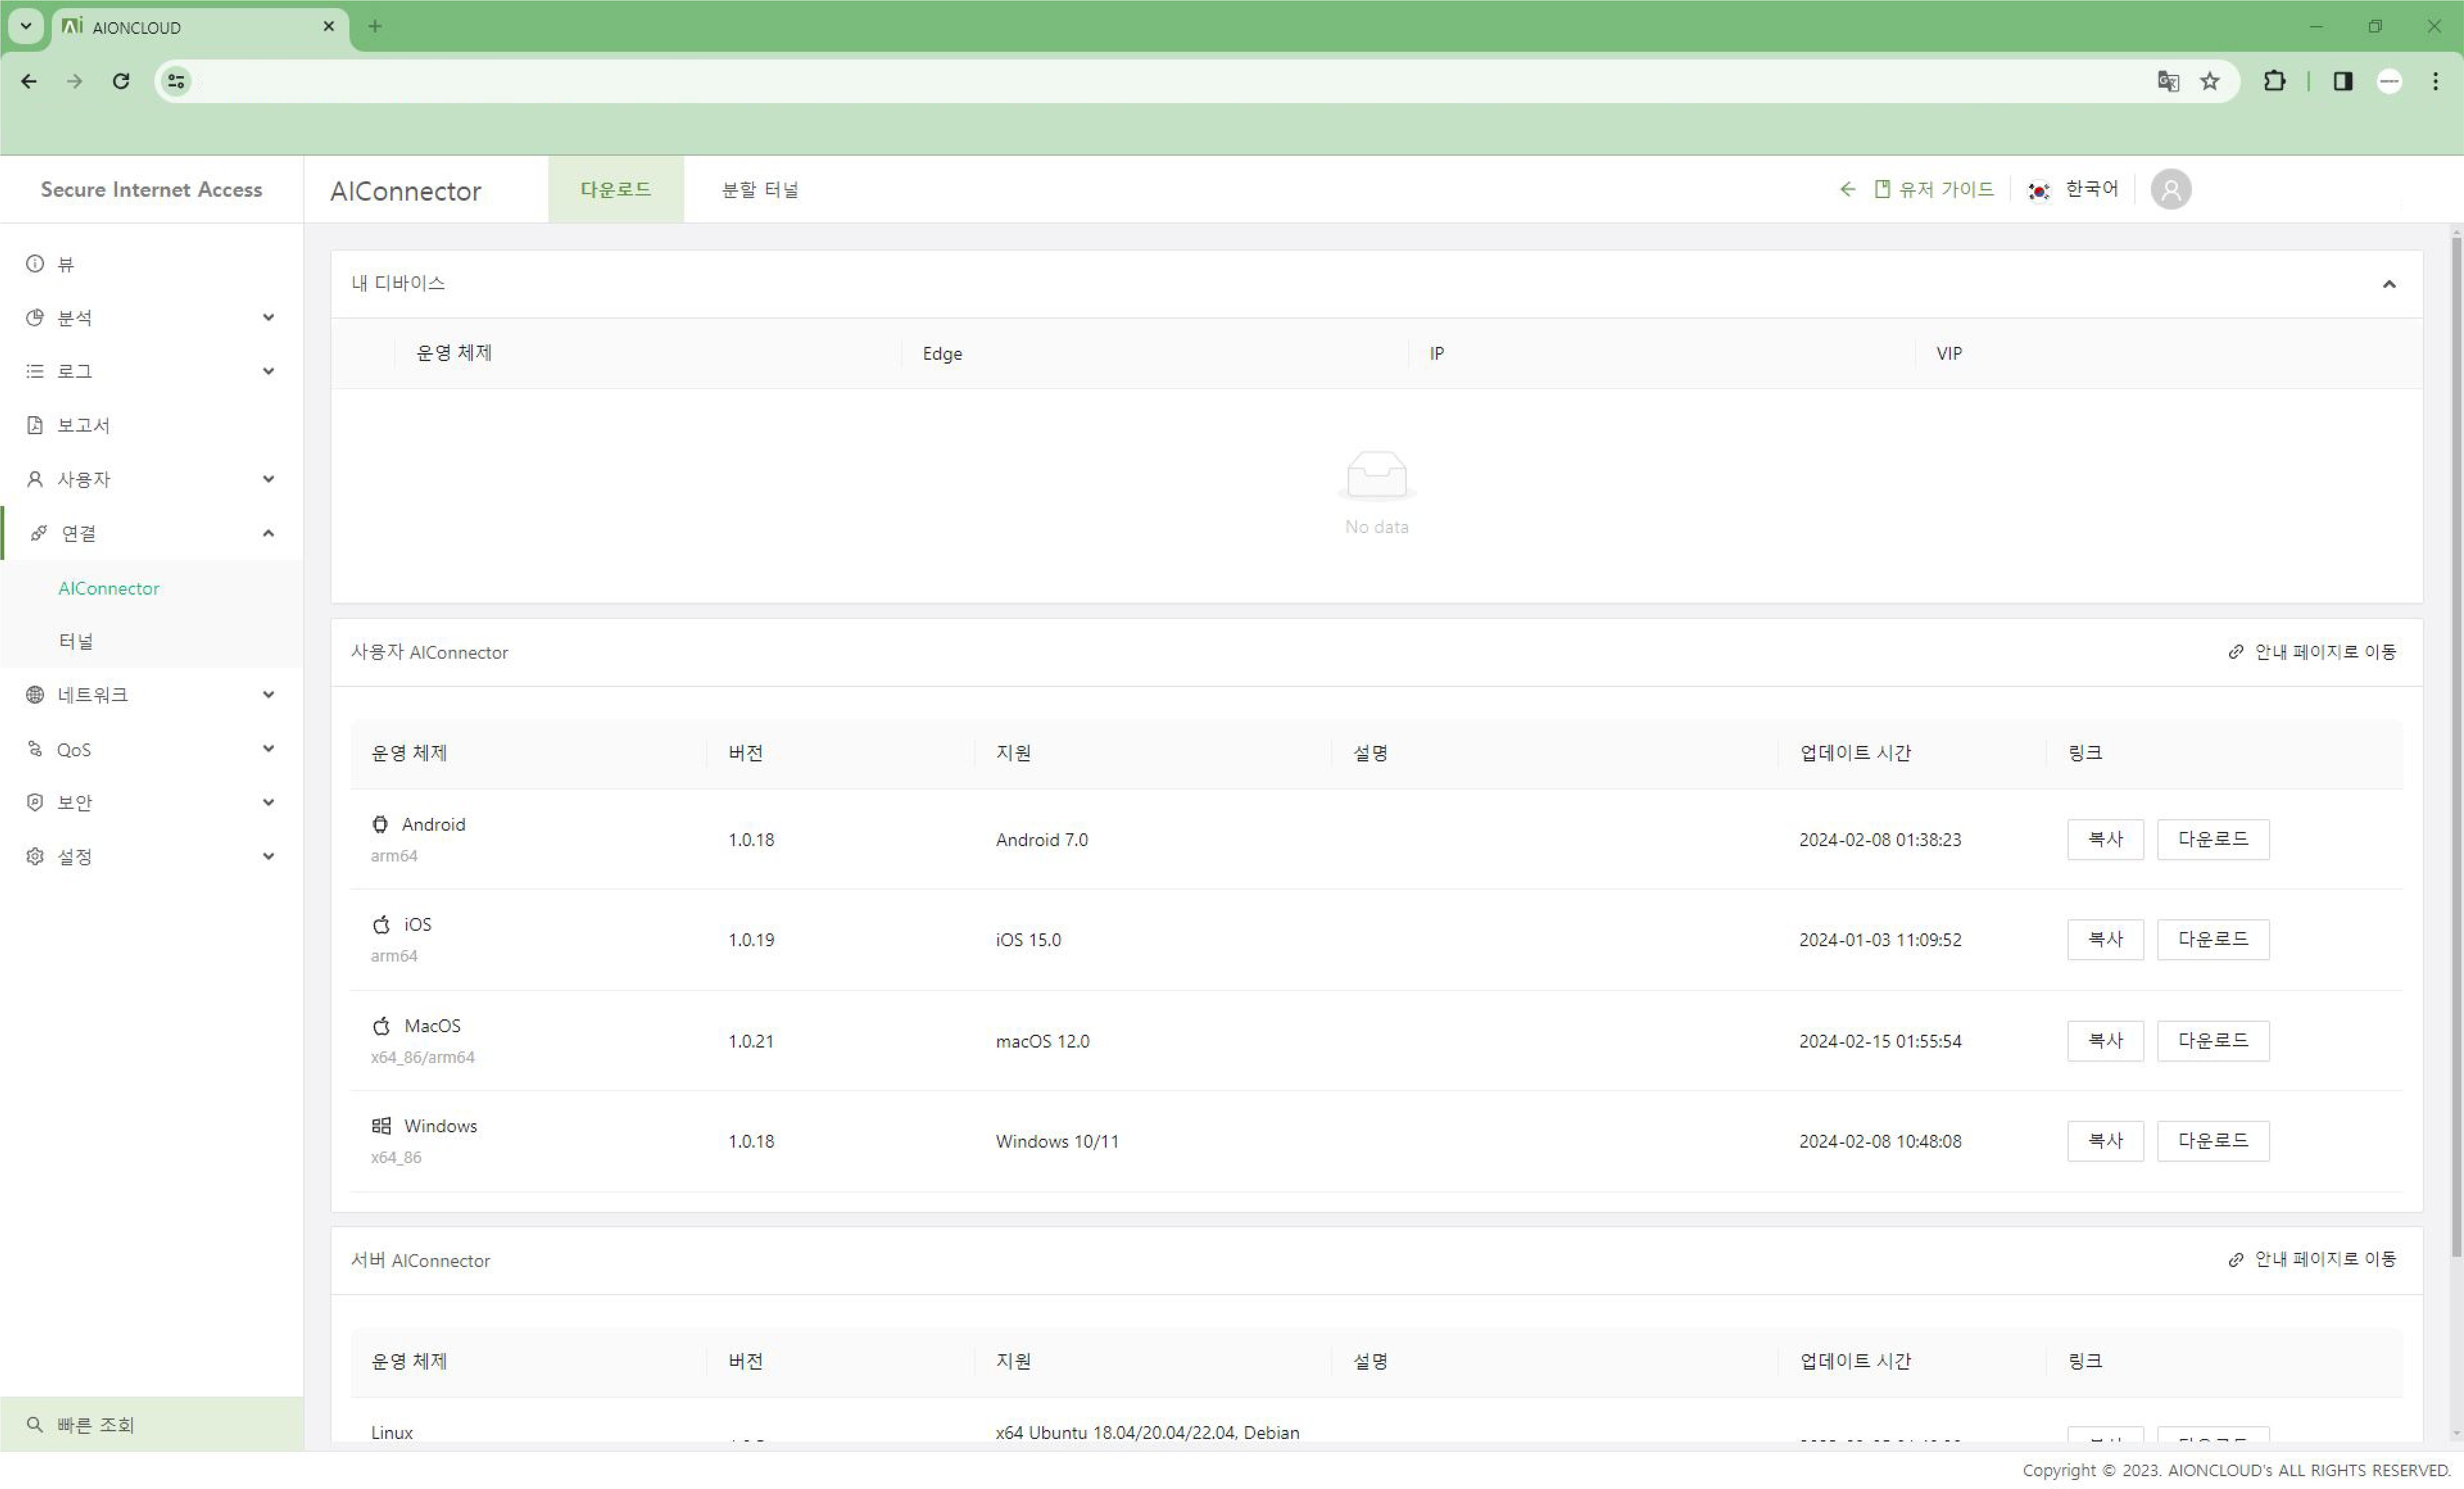Click the browser reload icon
This screenshot has height=1489, width=2464.
click(x=121, y=81)
